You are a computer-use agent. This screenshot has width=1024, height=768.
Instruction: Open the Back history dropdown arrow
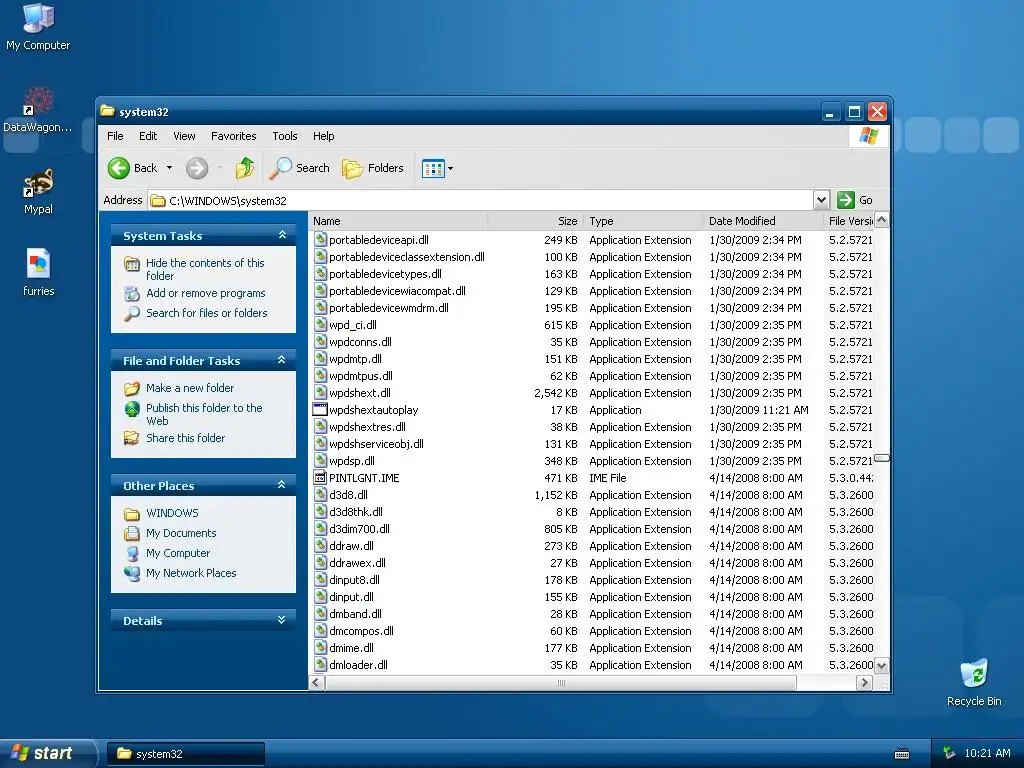point(169,168)
